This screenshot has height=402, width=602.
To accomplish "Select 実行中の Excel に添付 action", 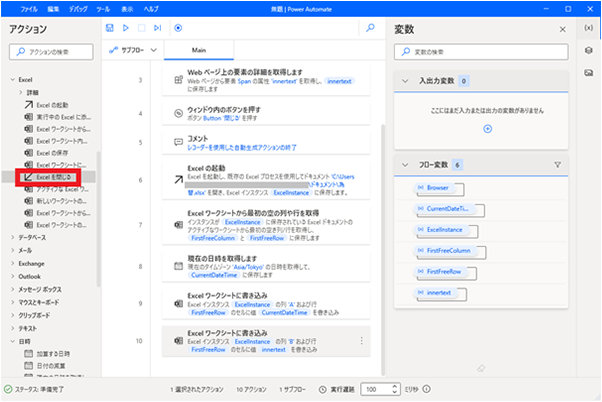I will tap(58, 117).
